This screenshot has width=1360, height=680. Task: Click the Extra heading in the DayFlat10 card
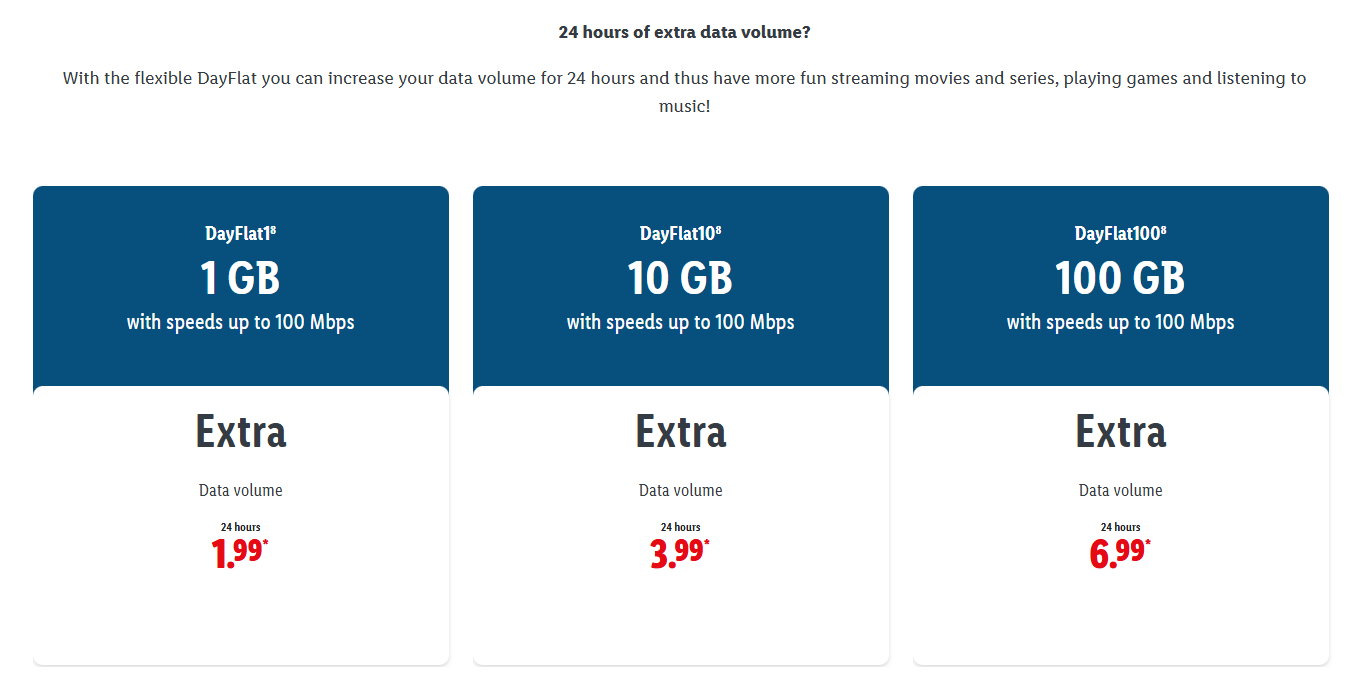[x=680, y=432]
